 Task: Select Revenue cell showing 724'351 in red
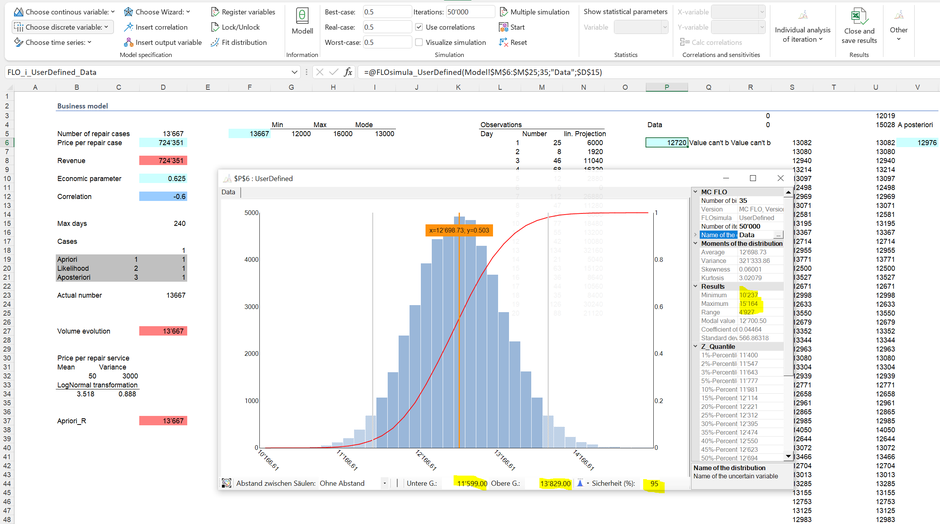pyautogui.click(x=163, y=161)
